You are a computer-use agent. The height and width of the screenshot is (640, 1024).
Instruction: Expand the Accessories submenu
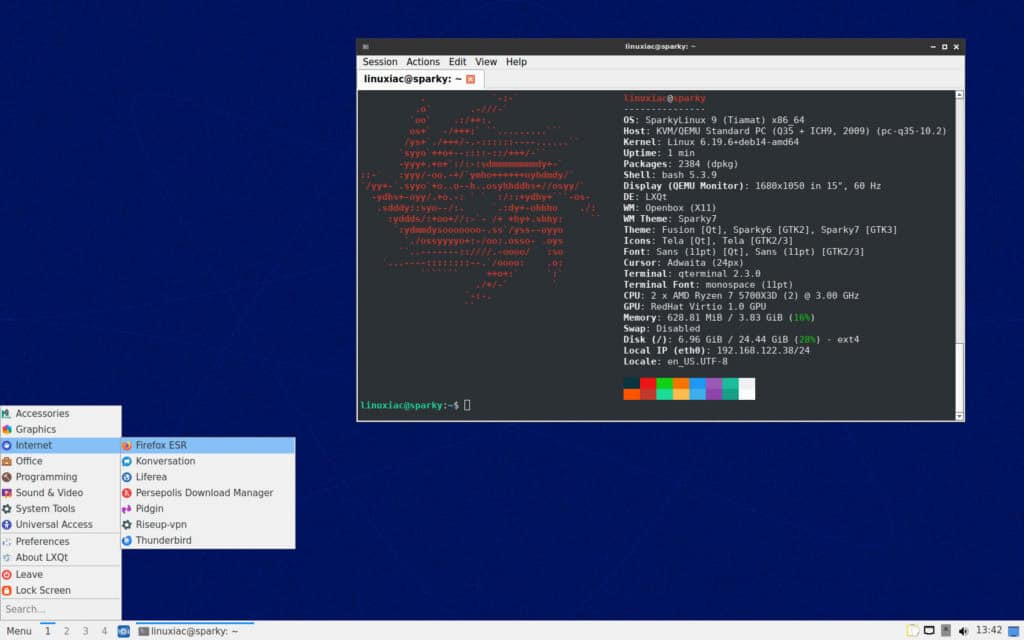pos(44,412)
